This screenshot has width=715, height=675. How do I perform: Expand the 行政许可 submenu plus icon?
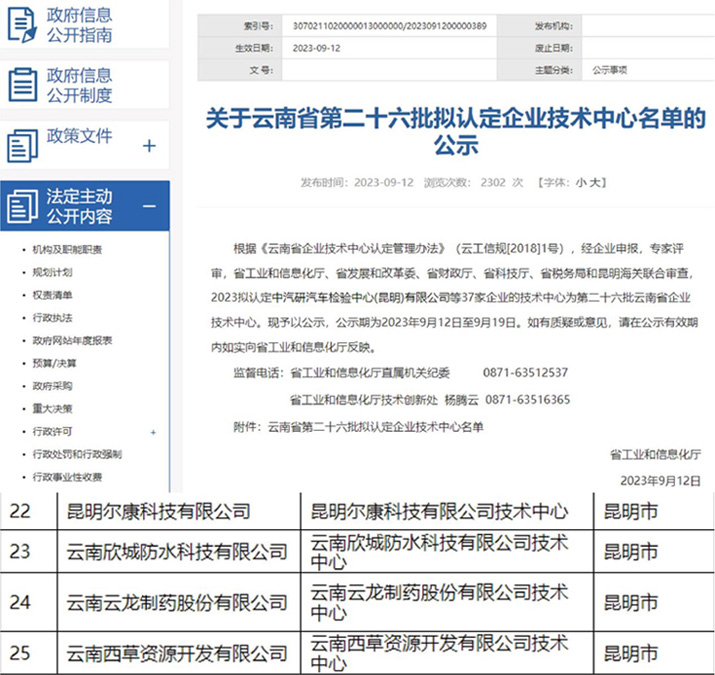pos(153,432)
